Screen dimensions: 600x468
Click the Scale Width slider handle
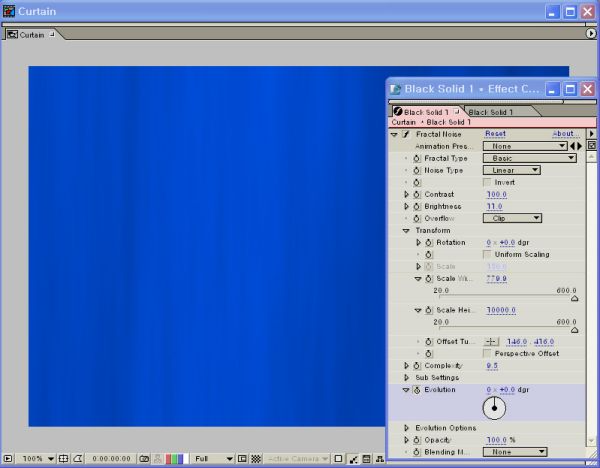tap(574, 298)
